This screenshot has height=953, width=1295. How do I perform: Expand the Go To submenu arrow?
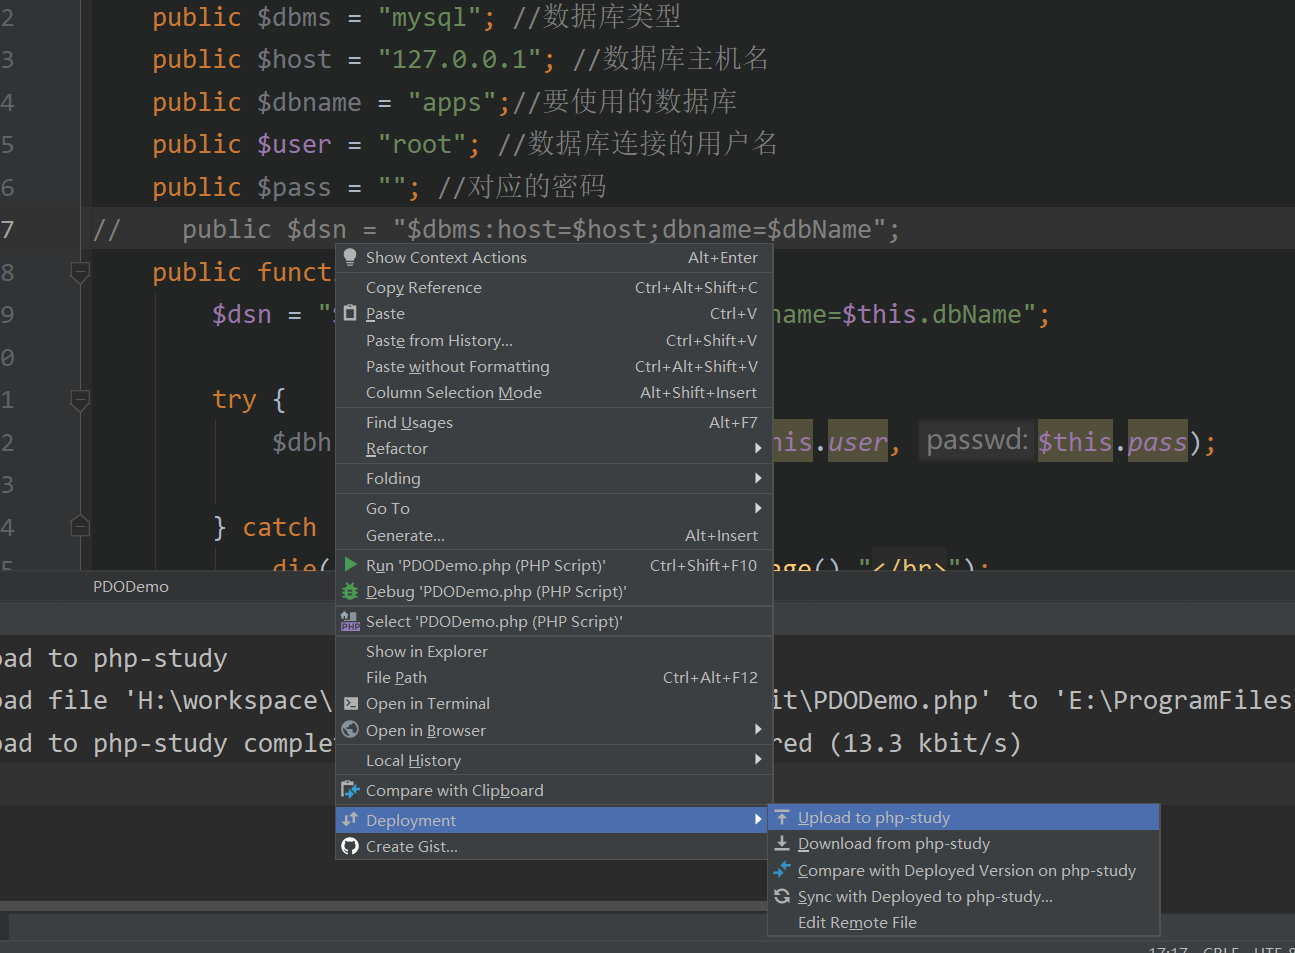pyautogui.click(x=758, y=508)
